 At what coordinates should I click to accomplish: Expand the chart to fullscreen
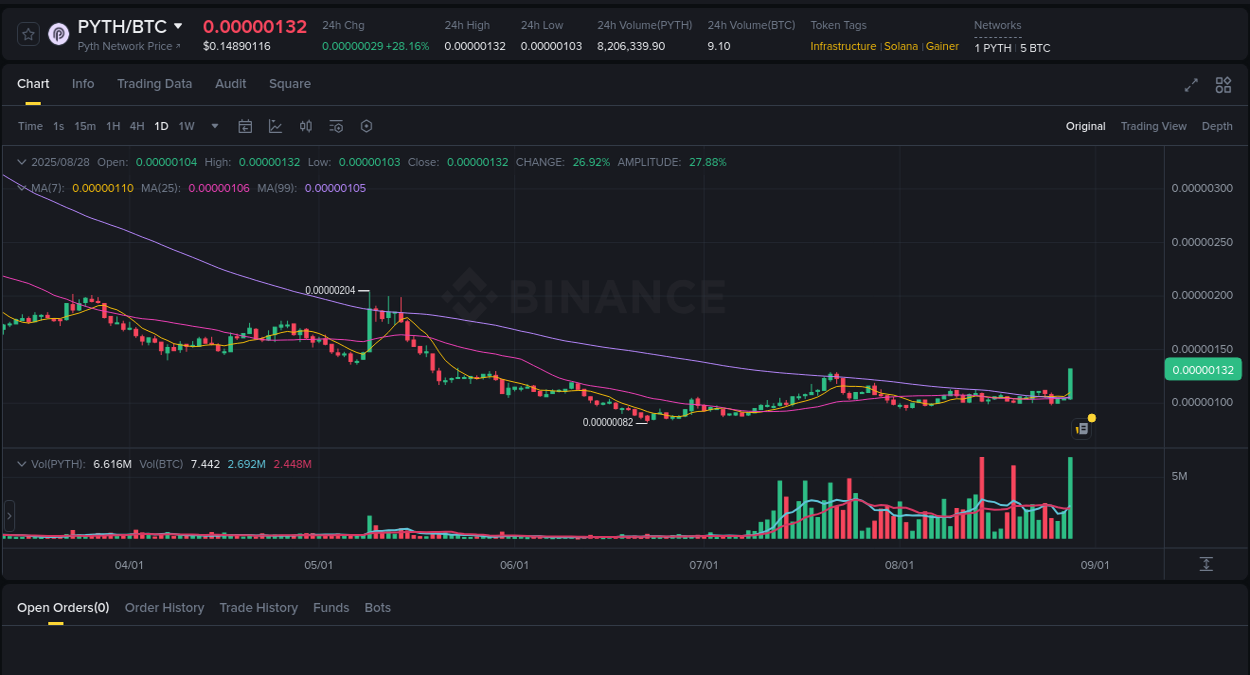(x=1191, y=86)
